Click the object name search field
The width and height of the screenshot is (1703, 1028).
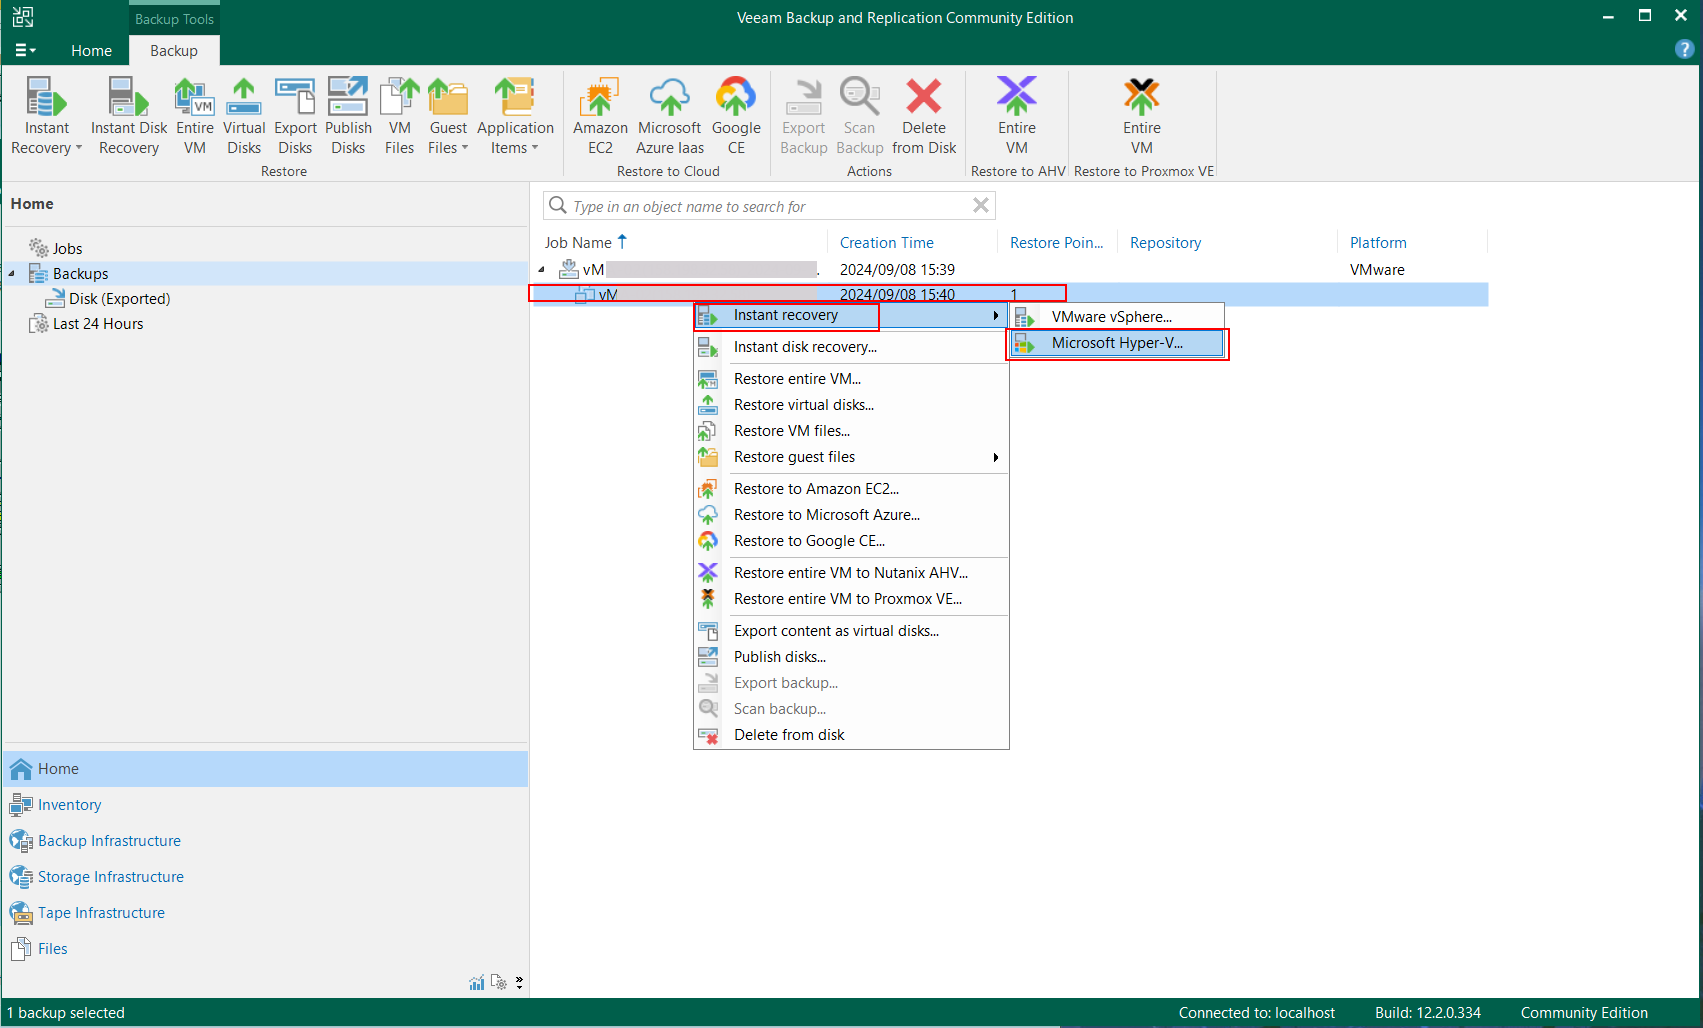[769, 206]
